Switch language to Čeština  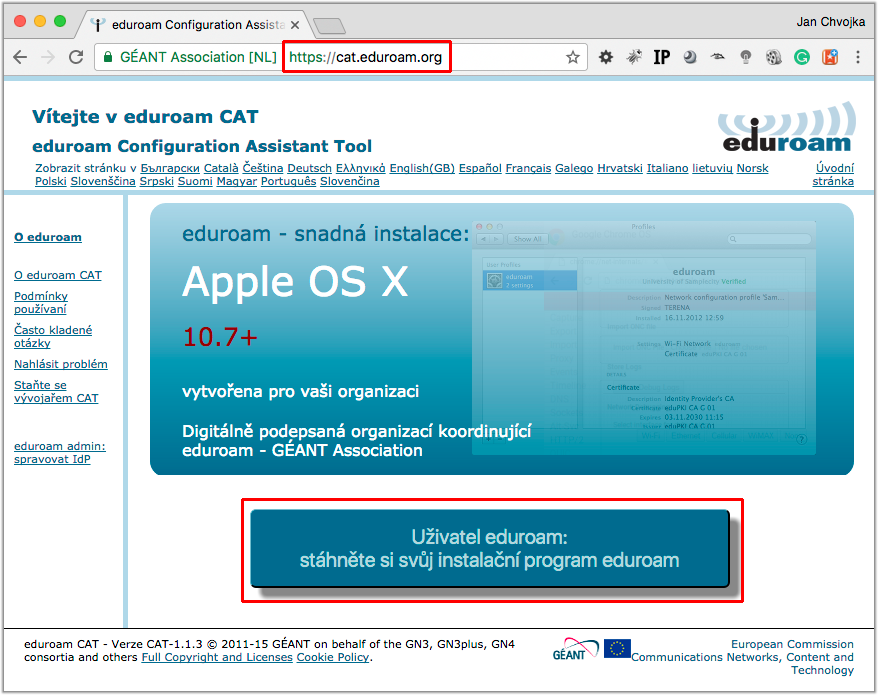263,168
